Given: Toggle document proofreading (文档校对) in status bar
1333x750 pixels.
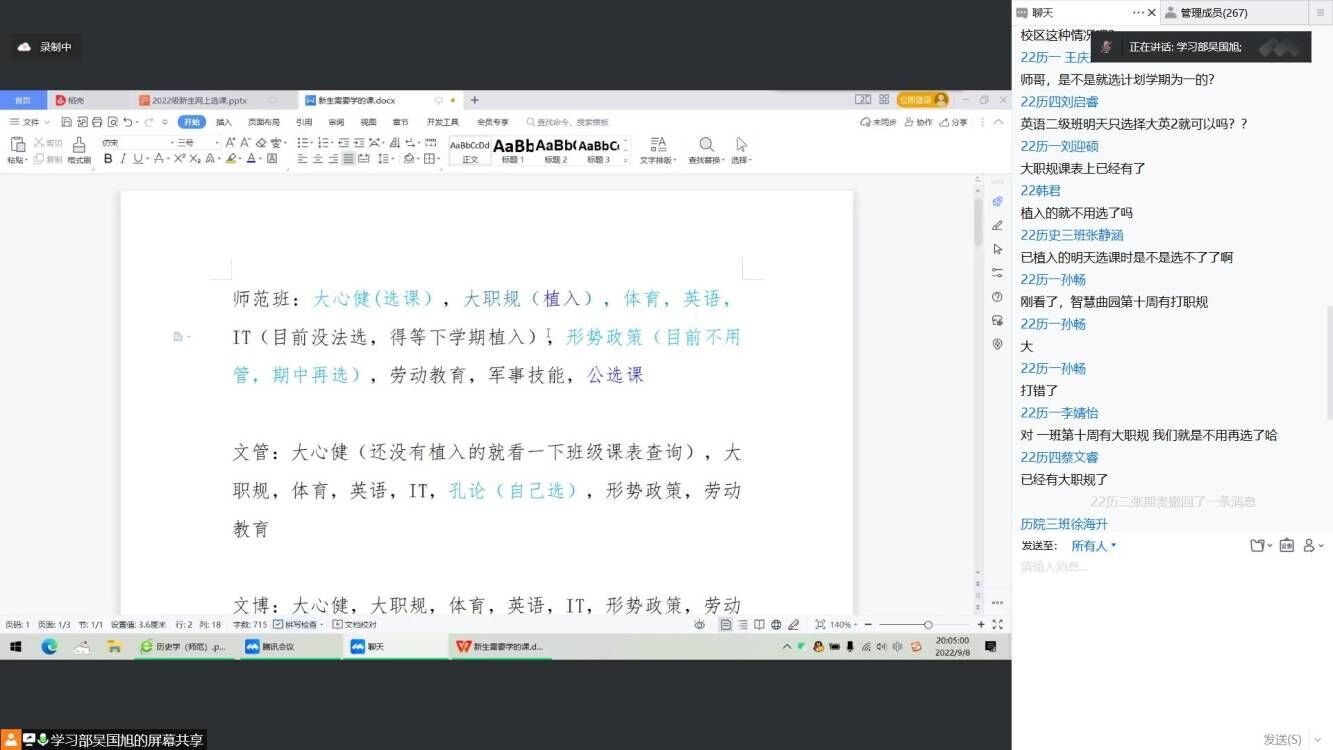Looking at the screenshot, I should pyautogui.click(x=358, y=625).
